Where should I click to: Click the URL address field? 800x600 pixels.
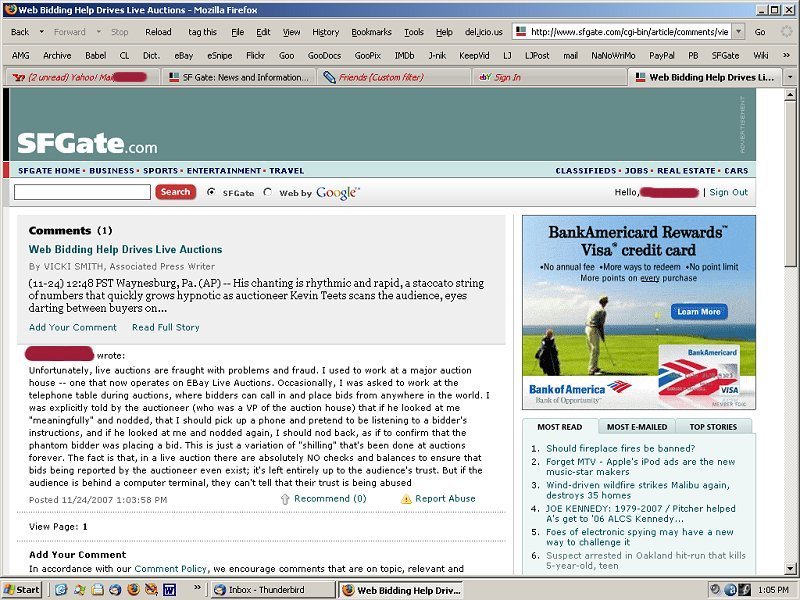629,32
